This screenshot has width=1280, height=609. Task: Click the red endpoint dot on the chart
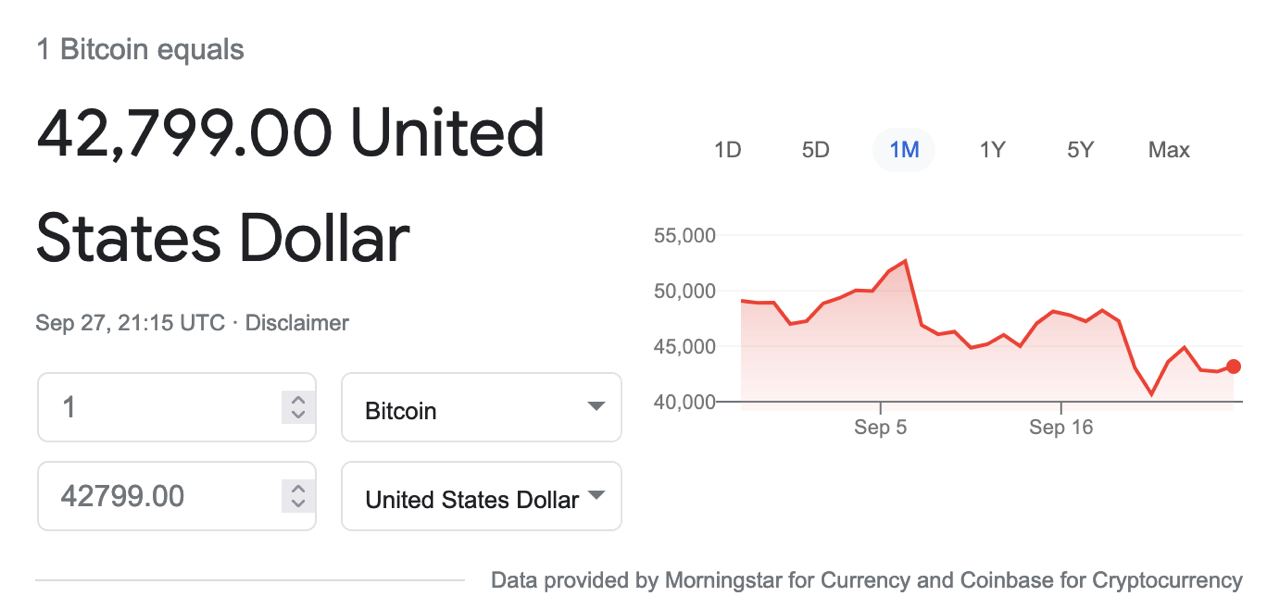point(1233,367)
